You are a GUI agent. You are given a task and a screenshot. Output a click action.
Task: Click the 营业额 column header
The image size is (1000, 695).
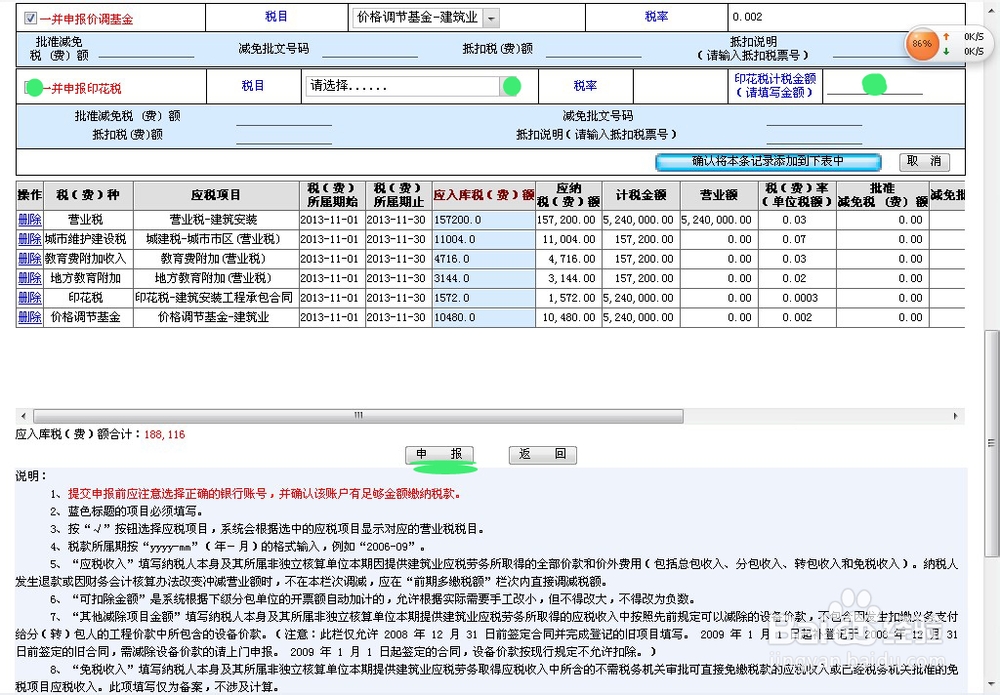pyautogui.click(x=719, y=195)
